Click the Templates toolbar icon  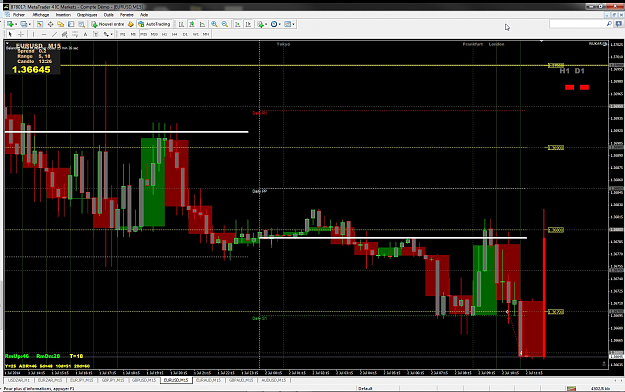tap(287, 24)
